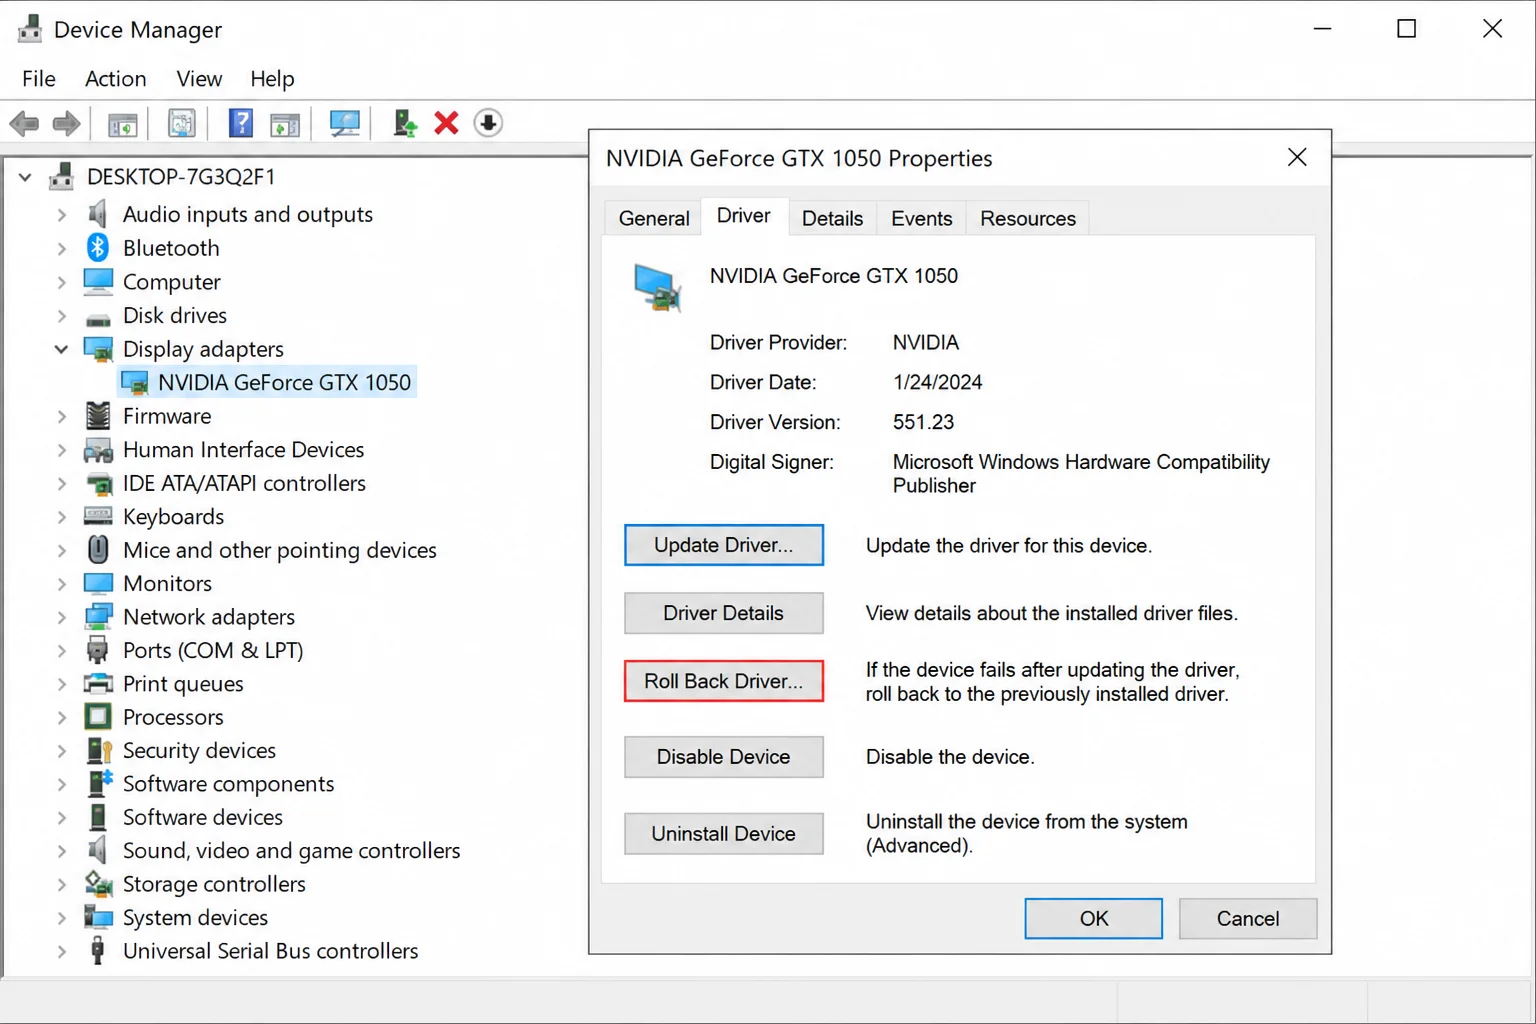Click the Driver Date value 1/24/2024
1536x1024 pixels.
(x=937, y=382)
